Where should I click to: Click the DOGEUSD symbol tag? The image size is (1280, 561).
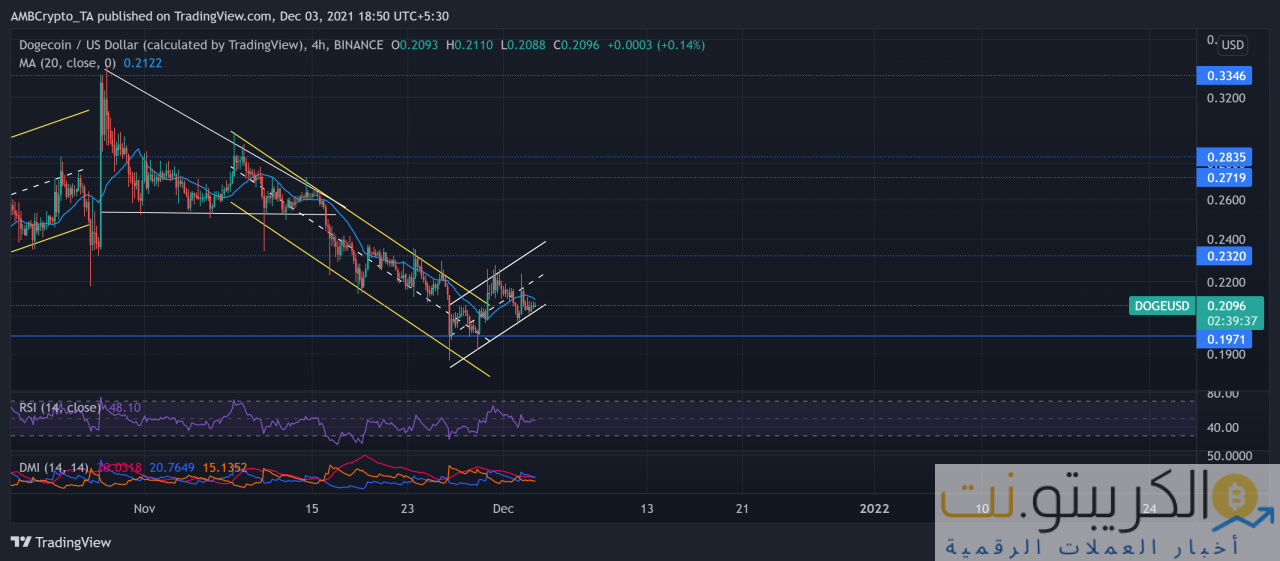1161,306
